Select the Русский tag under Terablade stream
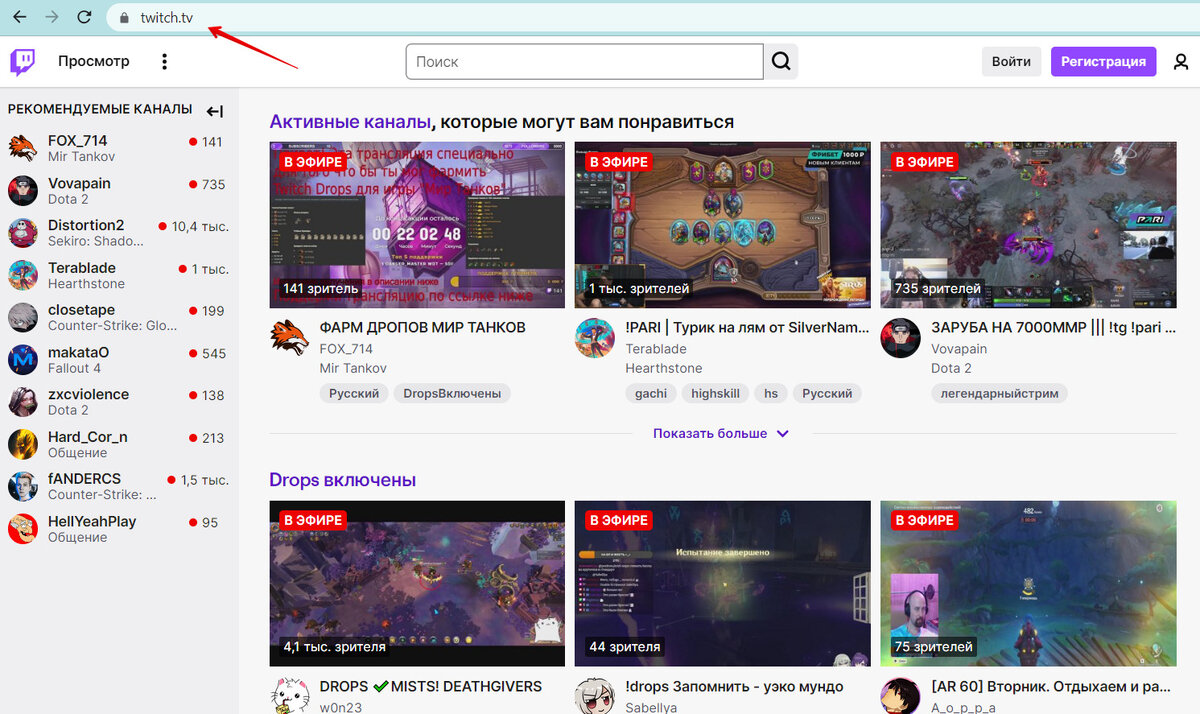 (827, 394)
